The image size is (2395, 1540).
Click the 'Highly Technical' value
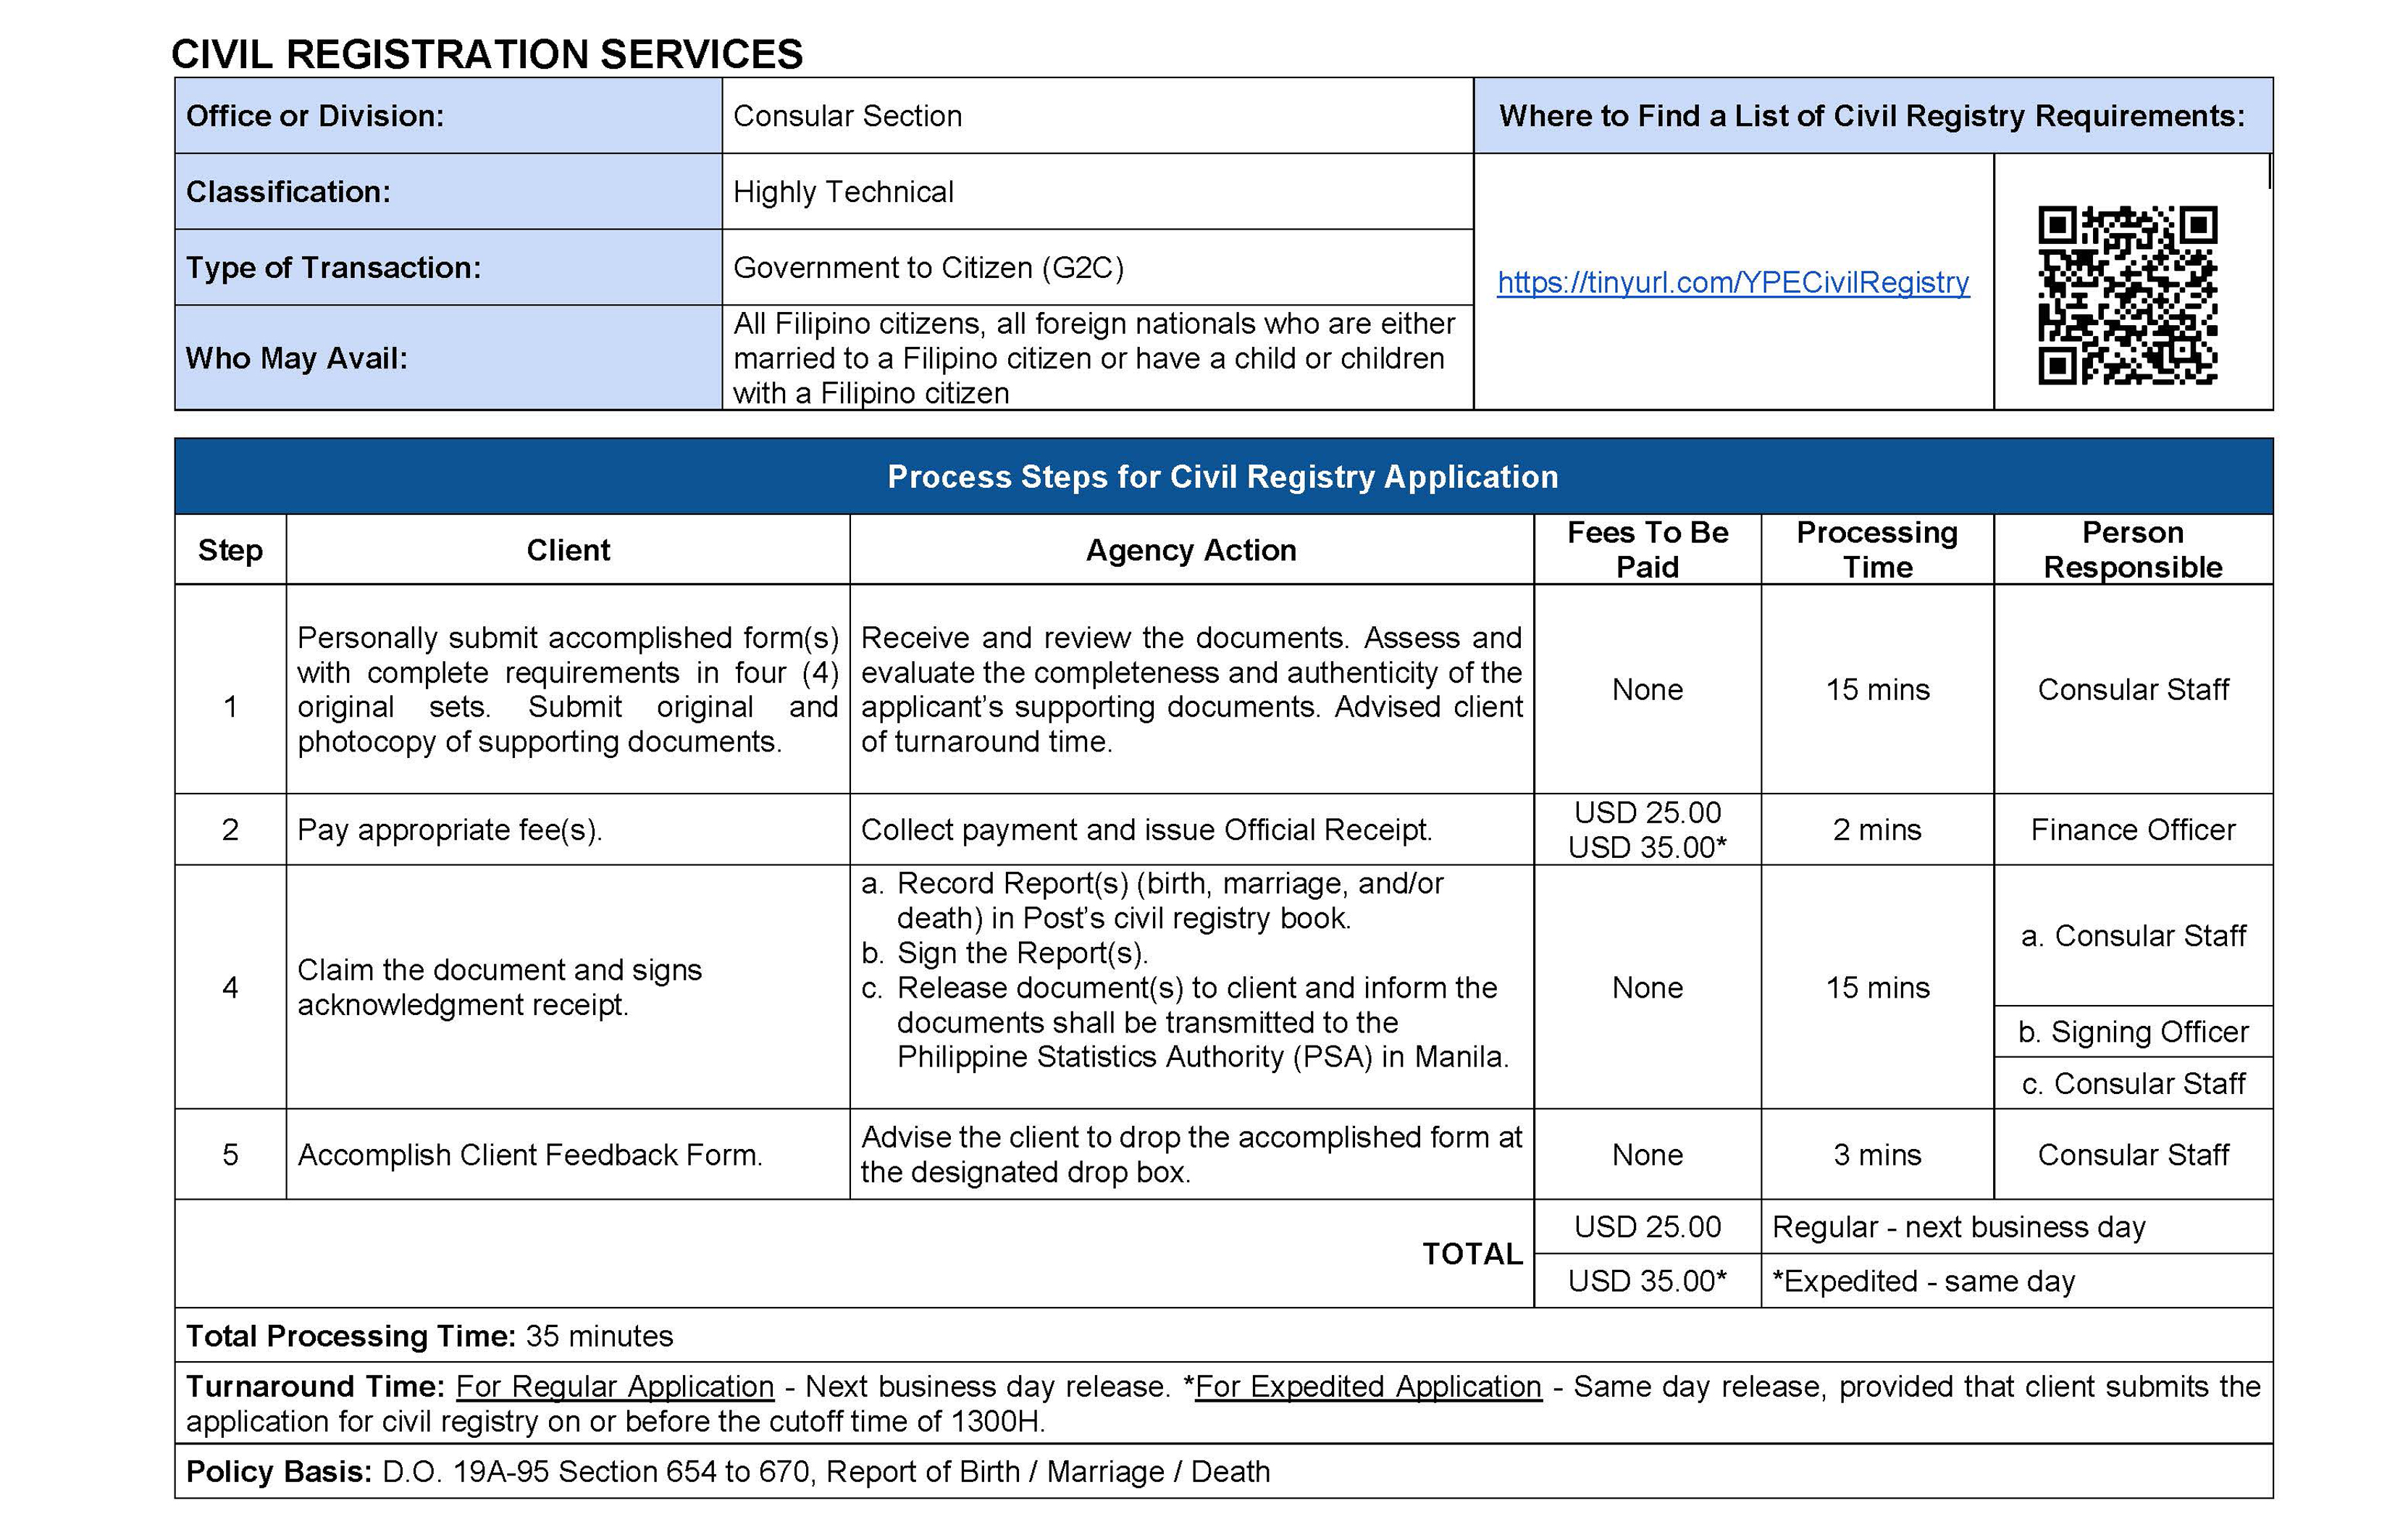click(x=843, y=191)
